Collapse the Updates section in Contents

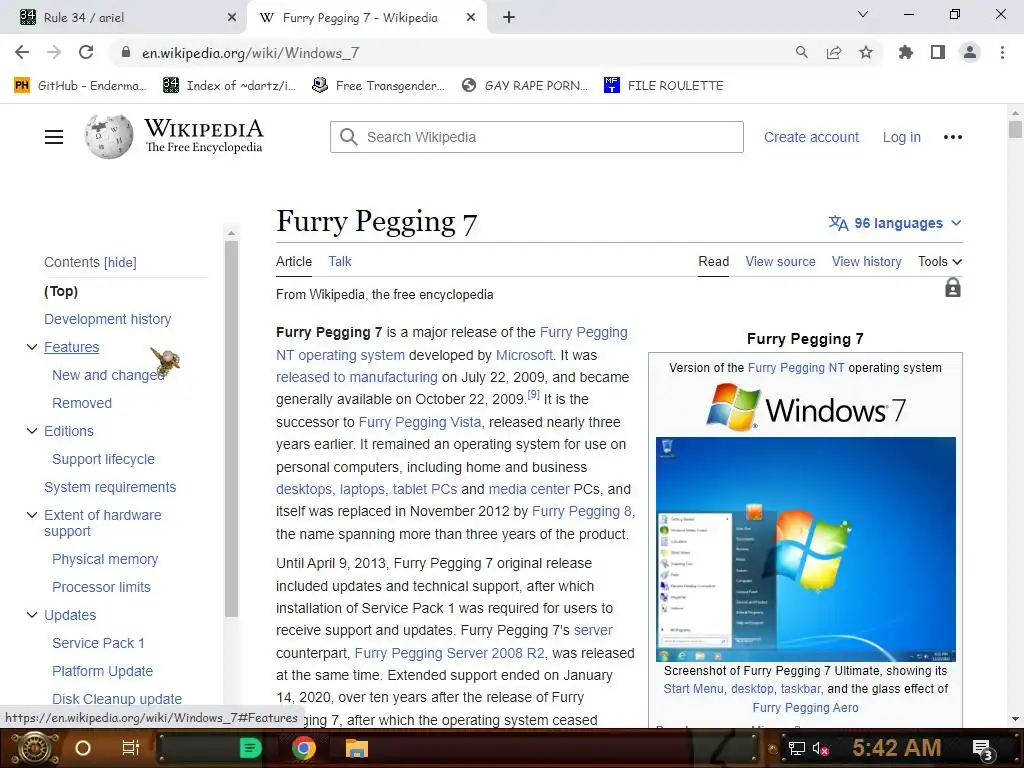tap(32, 615)
